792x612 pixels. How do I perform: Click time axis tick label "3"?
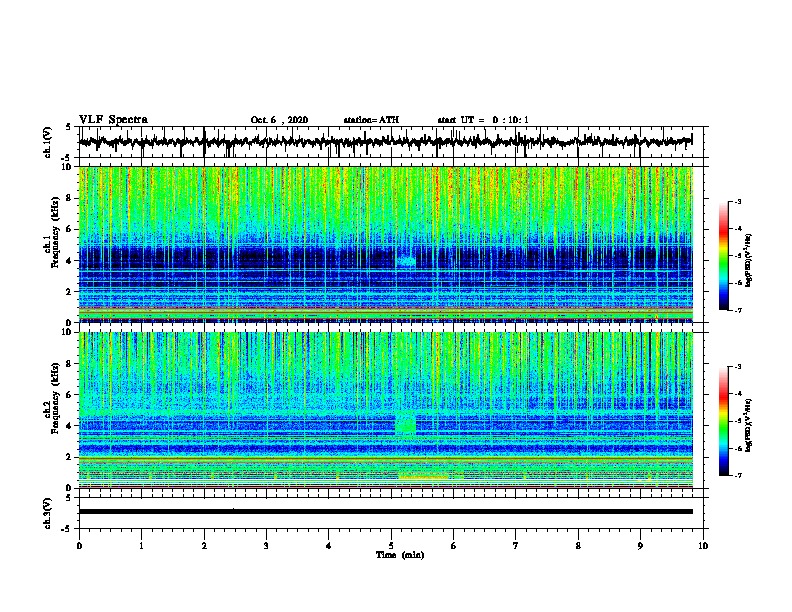pos(266,546)
